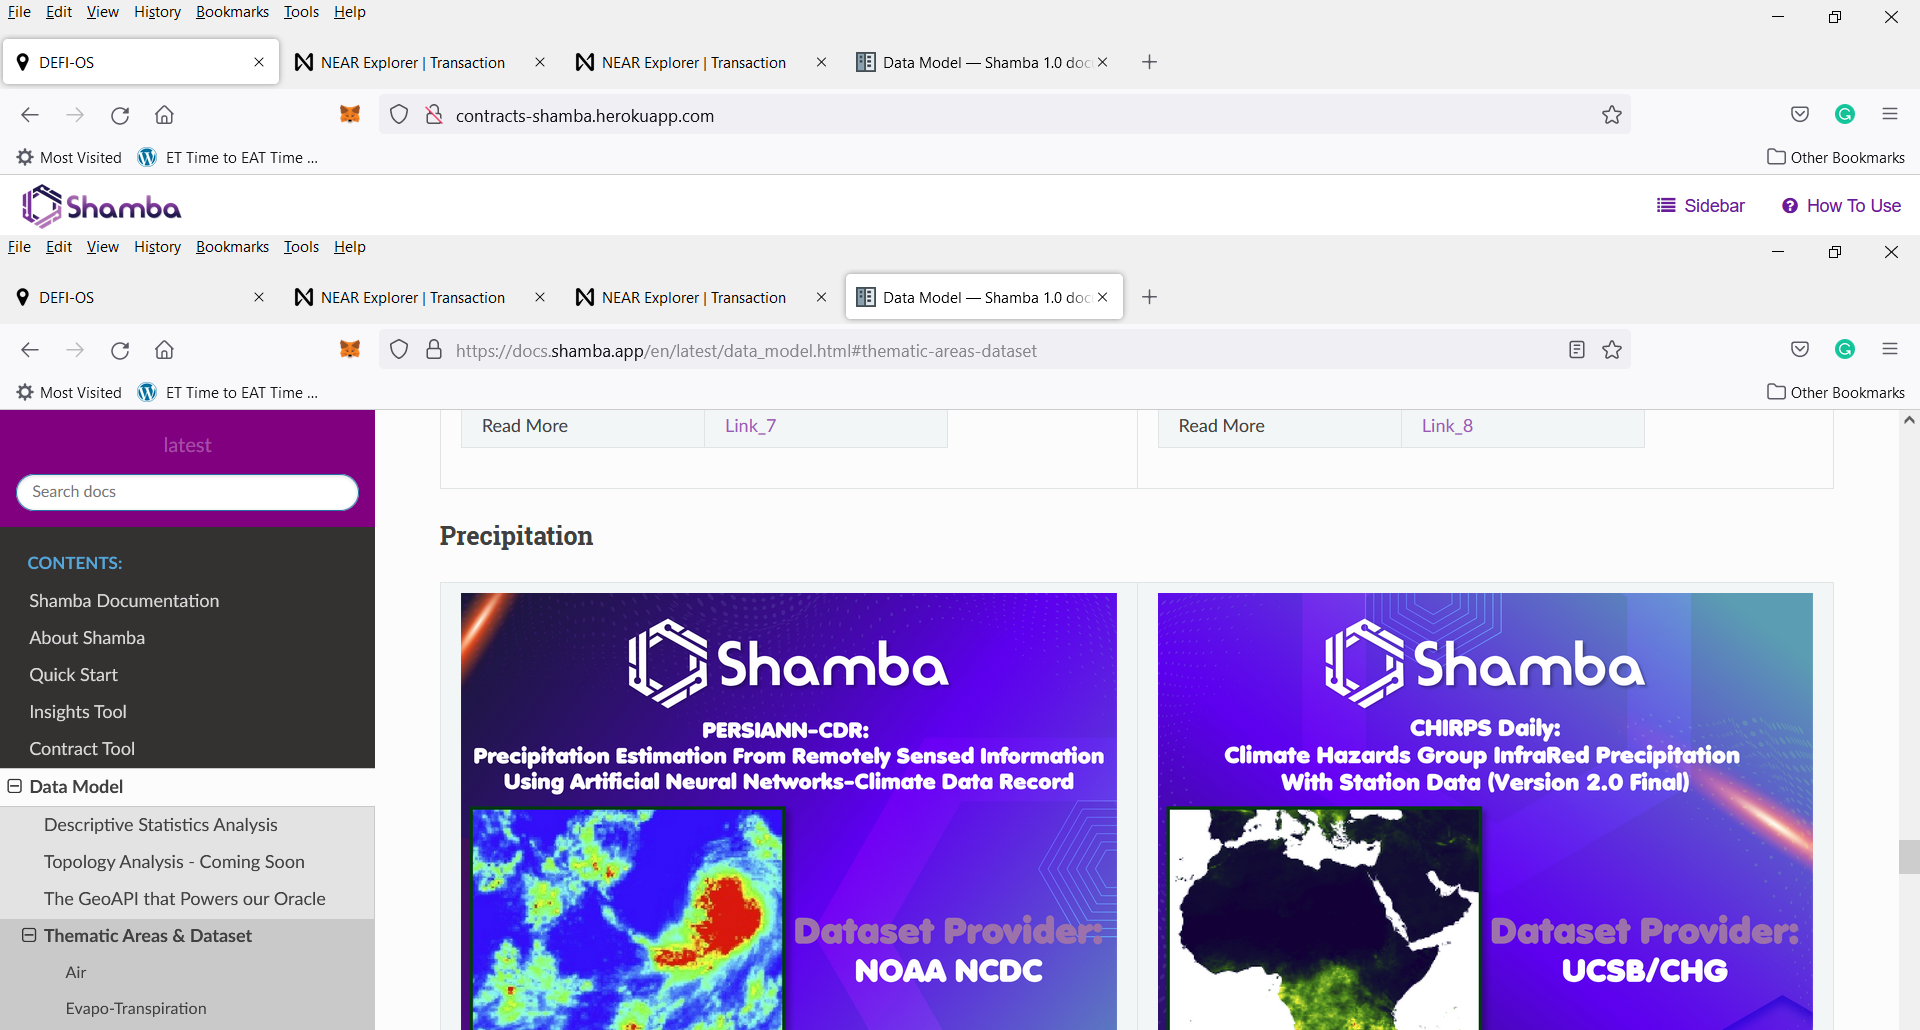The image size is (1920, 1030).
Task: Open Grammarly extension in upper browser toolbar
Action: 1845,114
